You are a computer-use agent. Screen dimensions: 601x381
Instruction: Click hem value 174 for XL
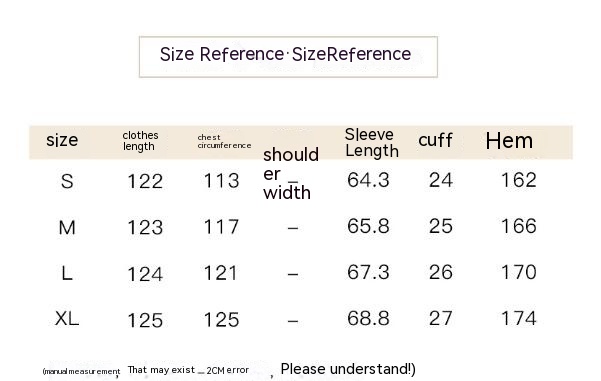tap(519, 319)
